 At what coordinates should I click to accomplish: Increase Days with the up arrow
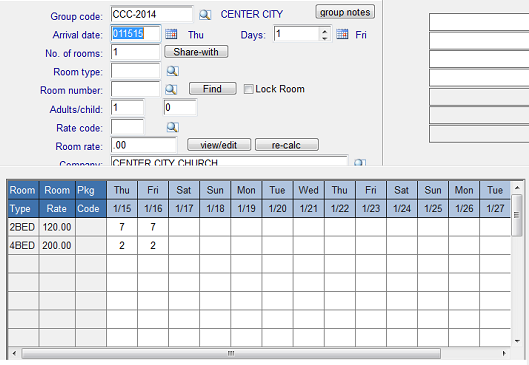coord(325,31)
